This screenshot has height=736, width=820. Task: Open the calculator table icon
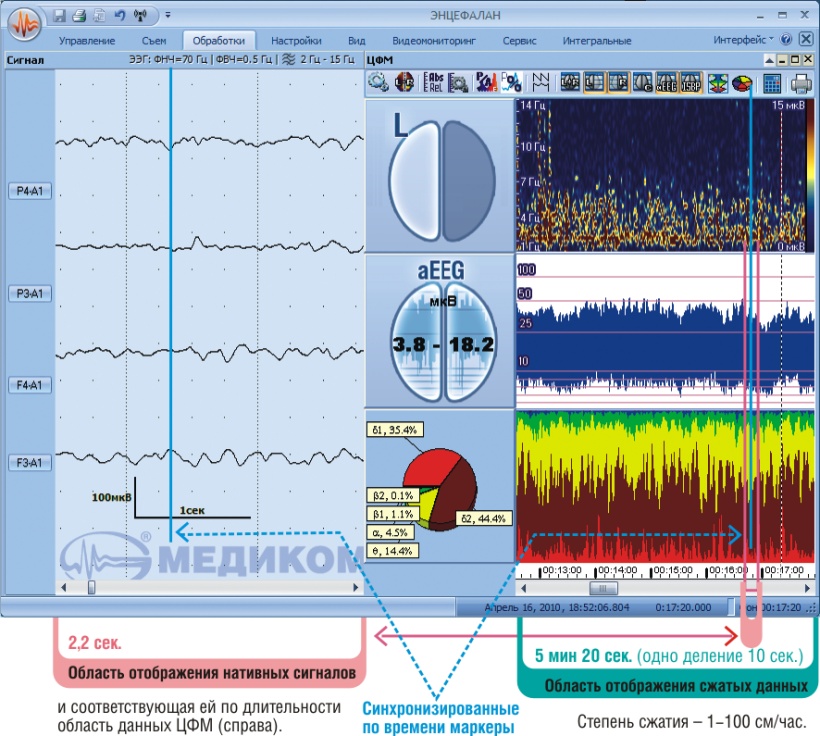[x=772, y=83]
